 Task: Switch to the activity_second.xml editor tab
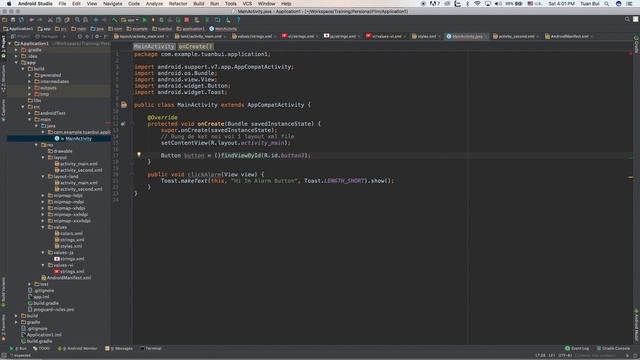tap(515, 36)
